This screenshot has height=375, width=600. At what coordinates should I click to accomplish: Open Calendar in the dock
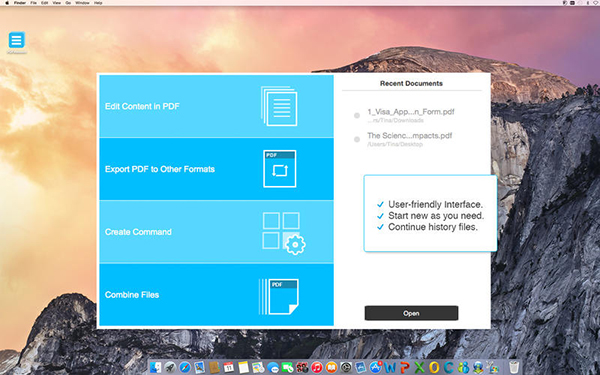point(229,367)
